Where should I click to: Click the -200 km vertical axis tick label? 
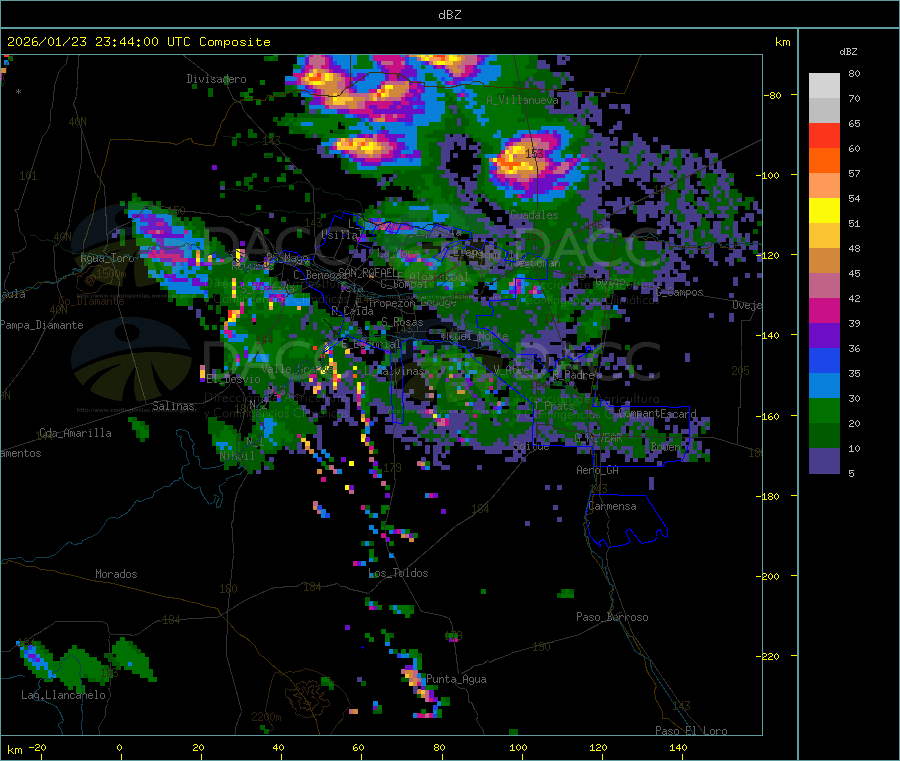(x=767, y=576)
